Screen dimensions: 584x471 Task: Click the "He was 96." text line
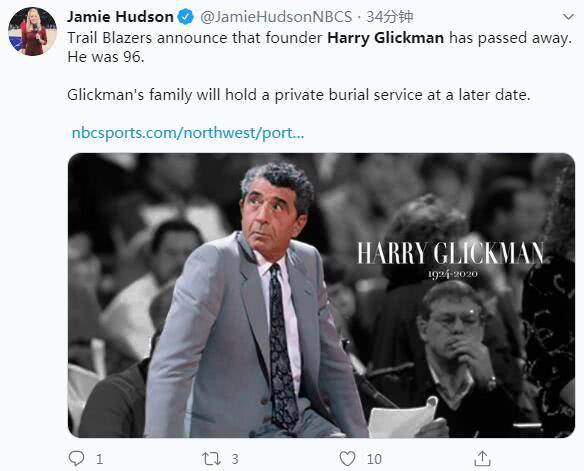coord(105,57)
